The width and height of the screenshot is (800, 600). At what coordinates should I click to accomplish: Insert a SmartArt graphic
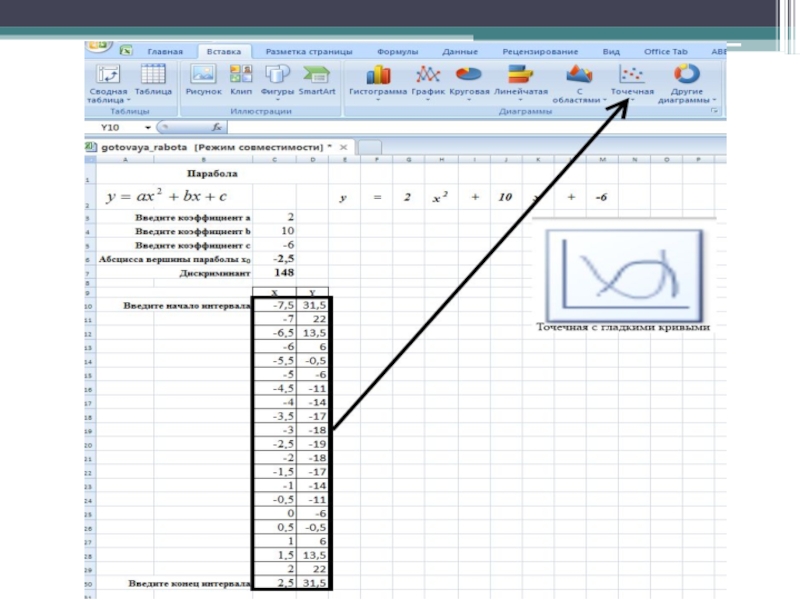[317, 80]
